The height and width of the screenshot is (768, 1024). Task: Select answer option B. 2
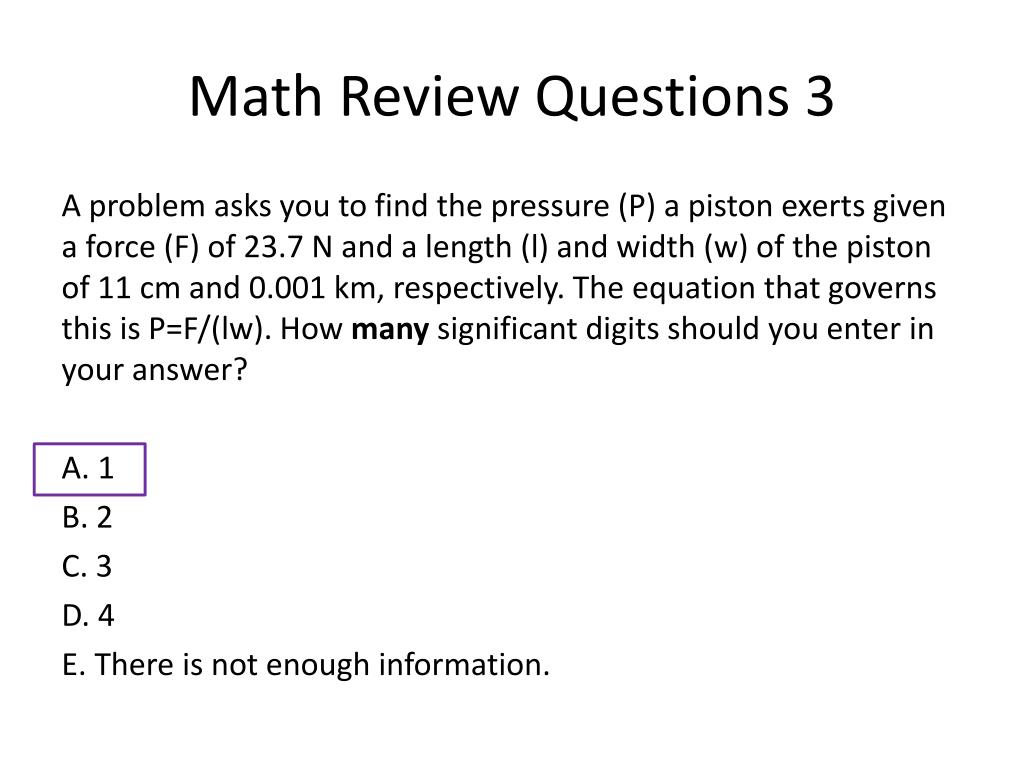[87, 517]
